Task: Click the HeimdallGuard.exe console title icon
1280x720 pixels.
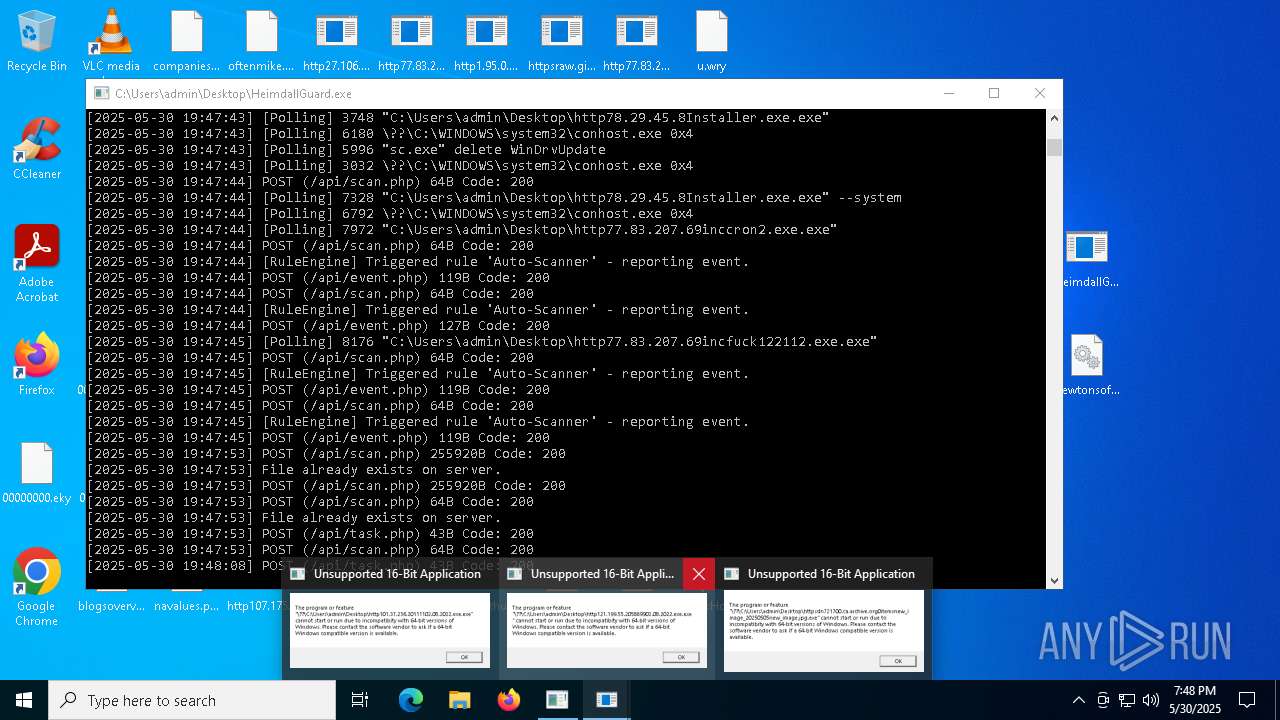Action: [x=101, y=93]
